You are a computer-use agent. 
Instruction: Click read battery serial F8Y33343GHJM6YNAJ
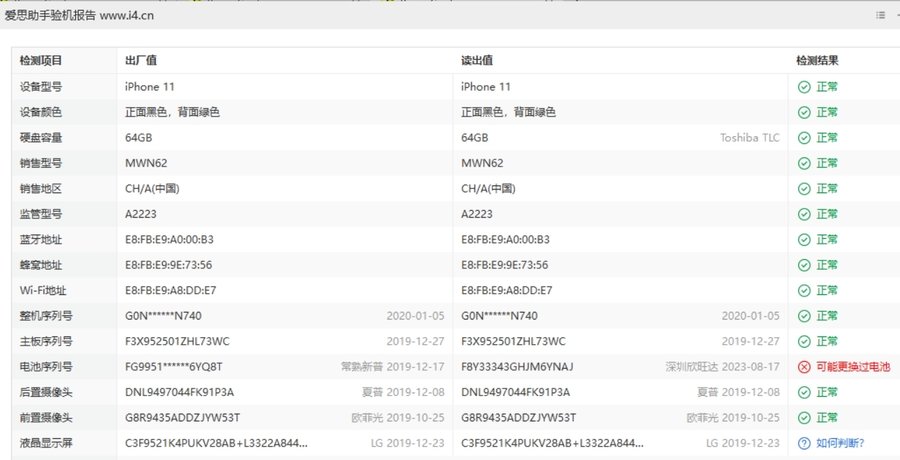click(x=517, y=366)
